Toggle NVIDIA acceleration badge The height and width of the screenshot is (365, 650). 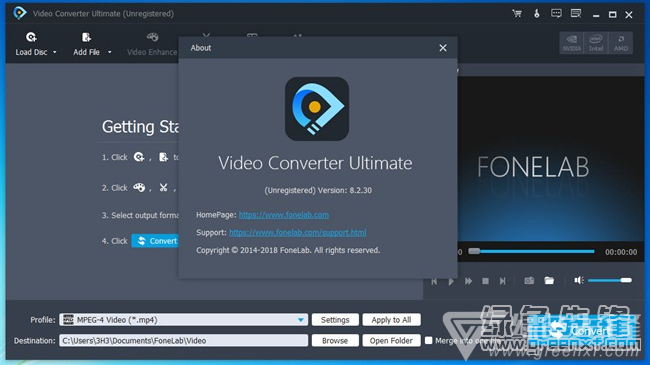pyautogui.click(x=572, y=43)
